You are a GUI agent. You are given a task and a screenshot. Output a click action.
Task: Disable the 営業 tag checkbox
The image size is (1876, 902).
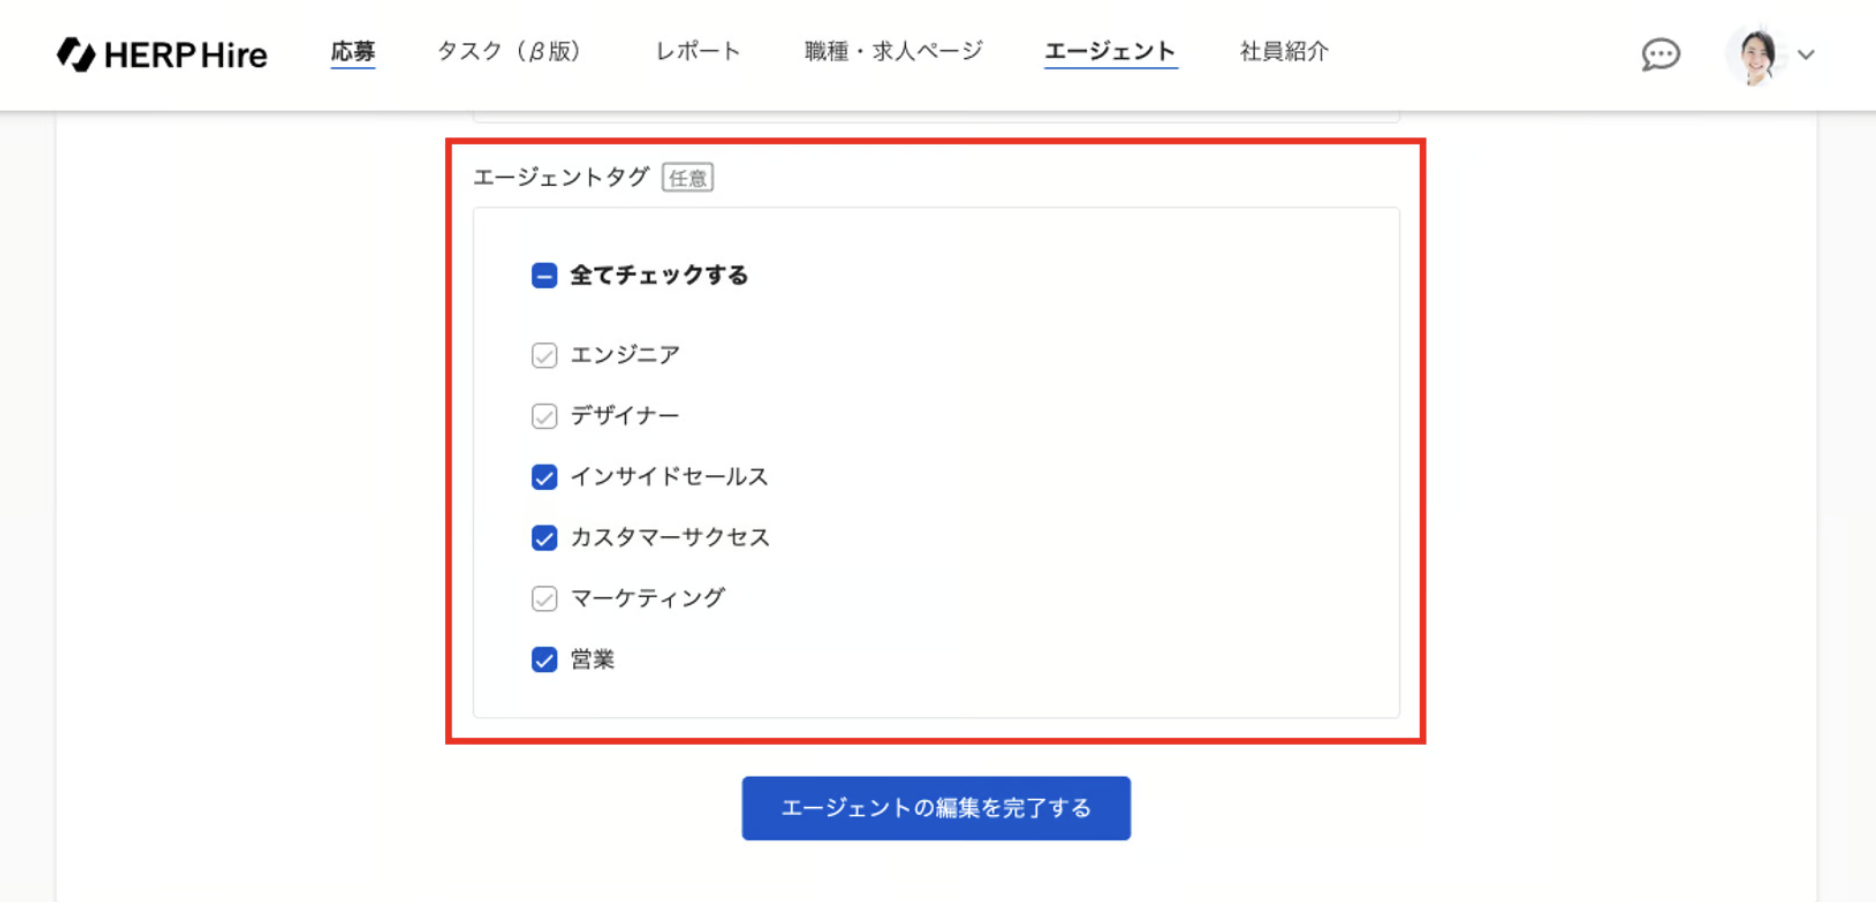544,660
